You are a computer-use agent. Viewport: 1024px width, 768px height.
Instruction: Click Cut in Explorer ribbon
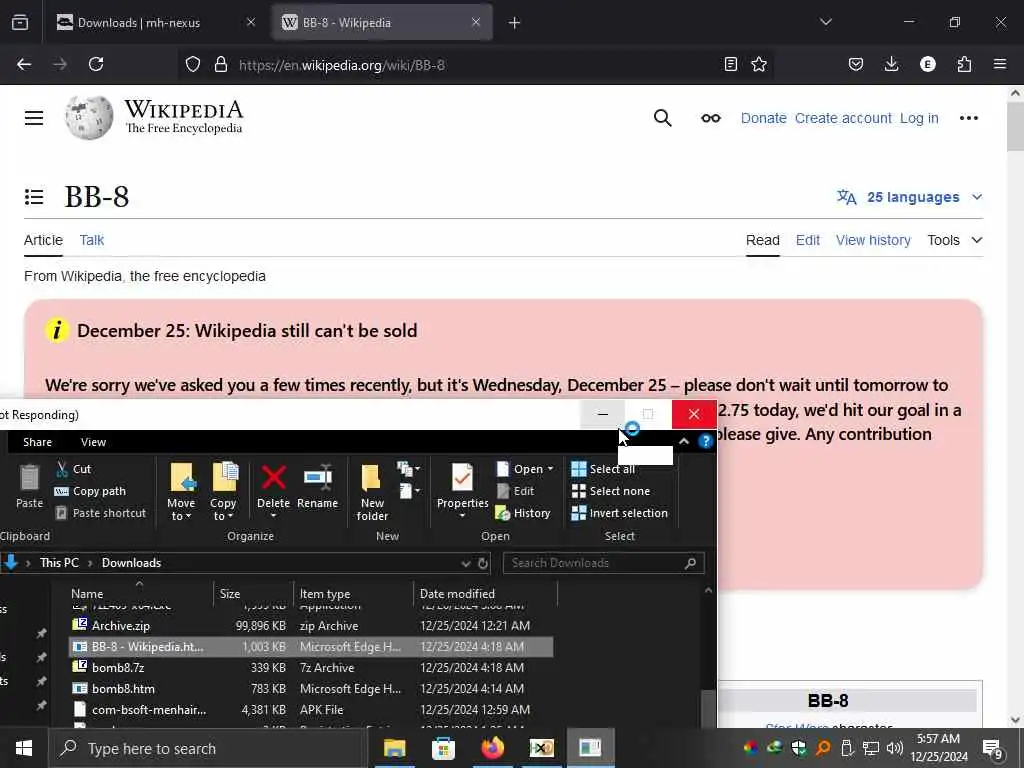click(73, 469)
